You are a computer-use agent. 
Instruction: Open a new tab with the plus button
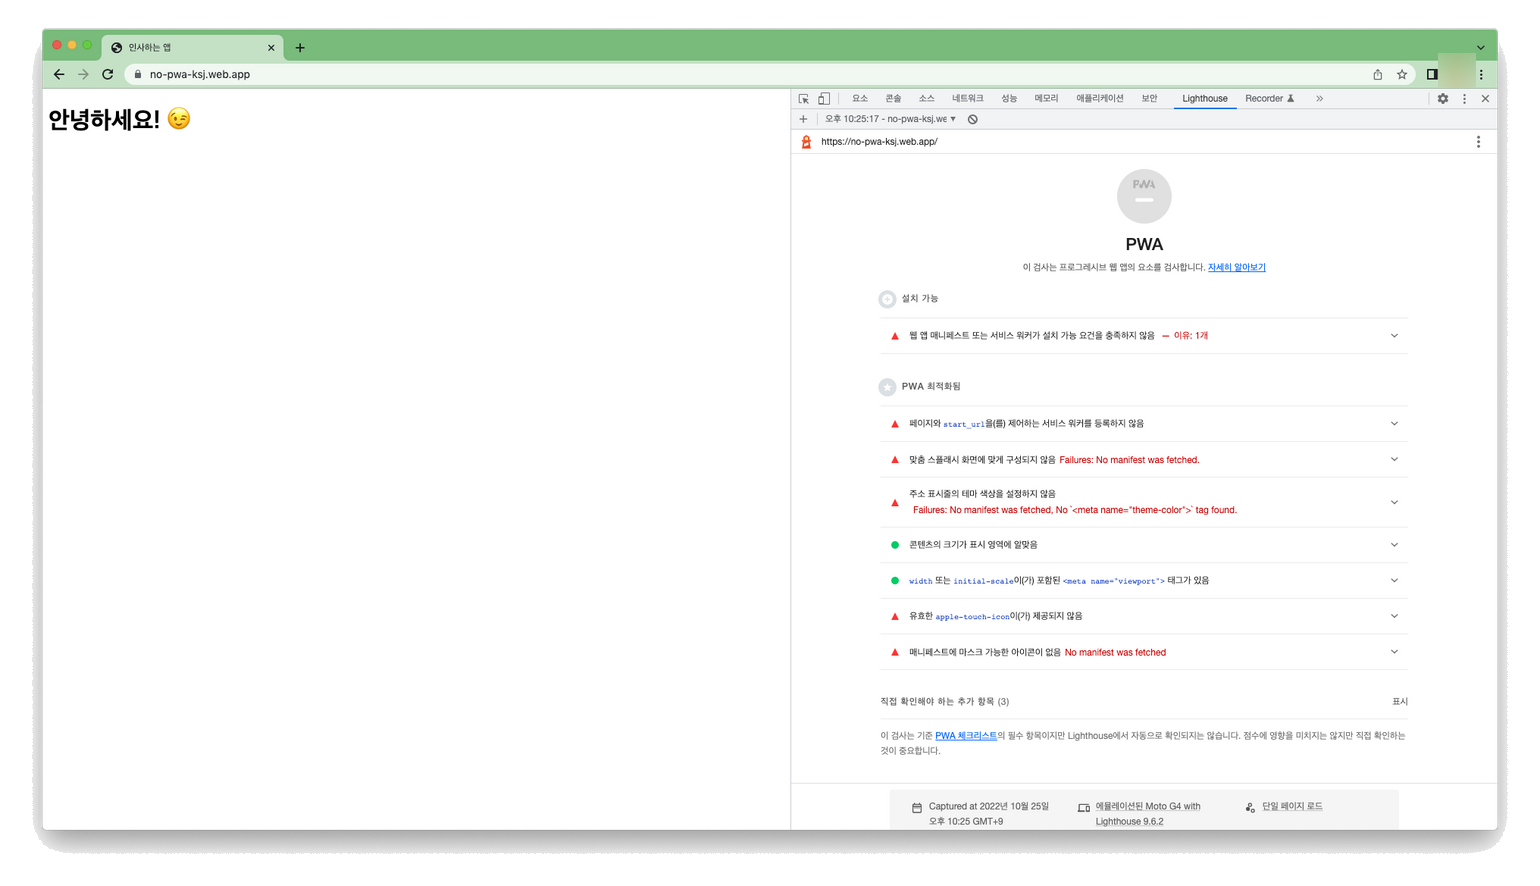click(x=300, y=47)
